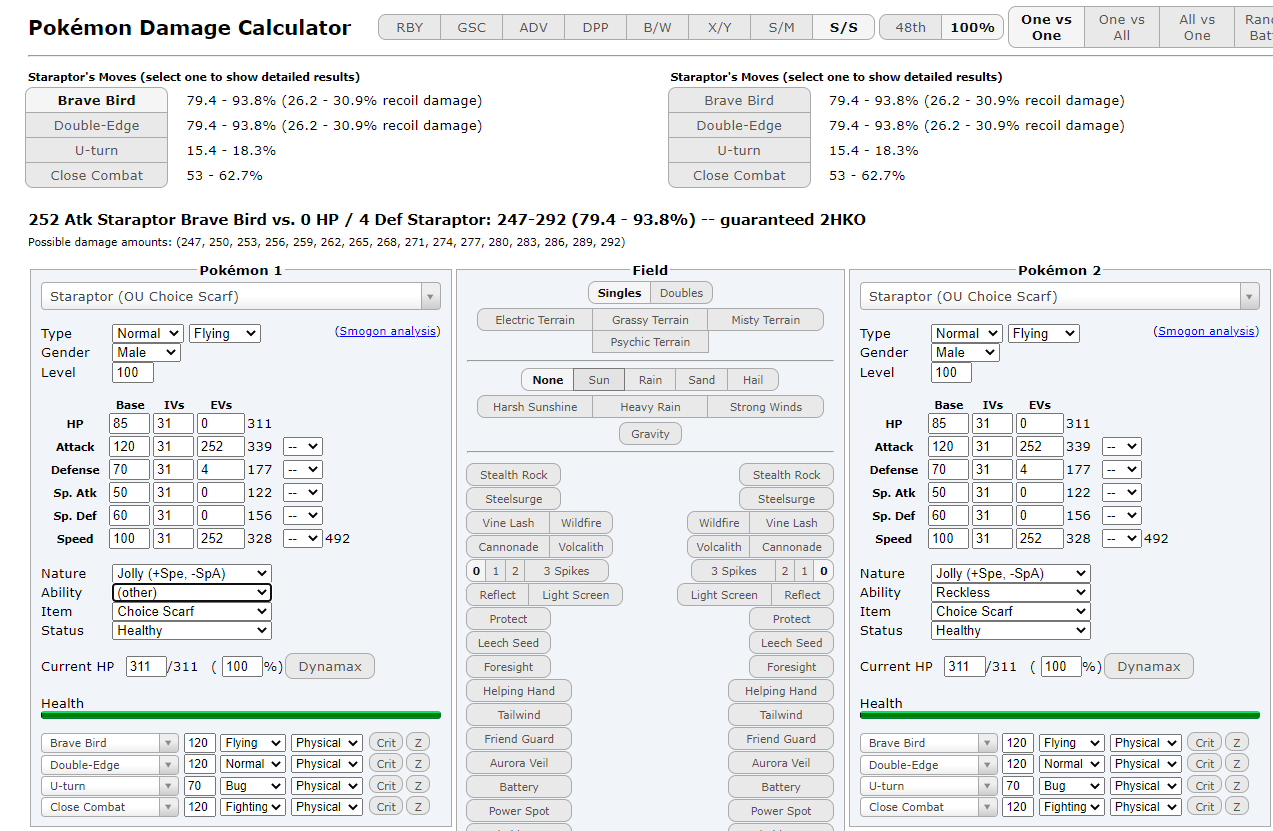Screen dimensions: 1273x831
Task: Select the 100% damage notation option
Action: coord(973,27)
